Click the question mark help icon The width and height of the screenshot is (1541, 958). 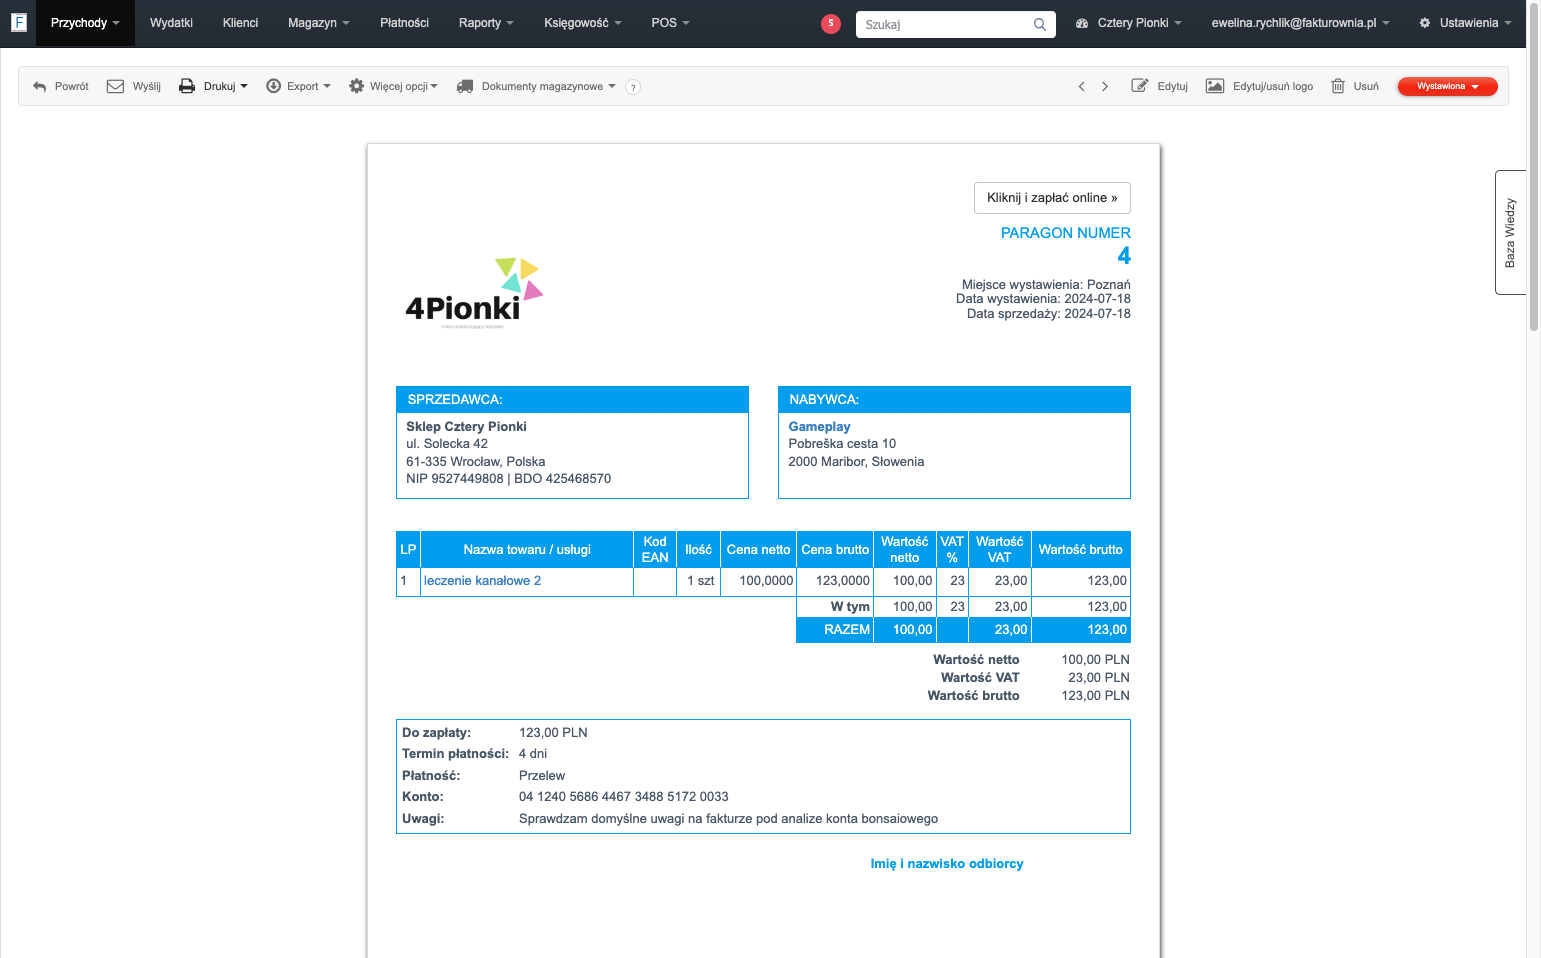pyautogui.click(x=633, y=87)
